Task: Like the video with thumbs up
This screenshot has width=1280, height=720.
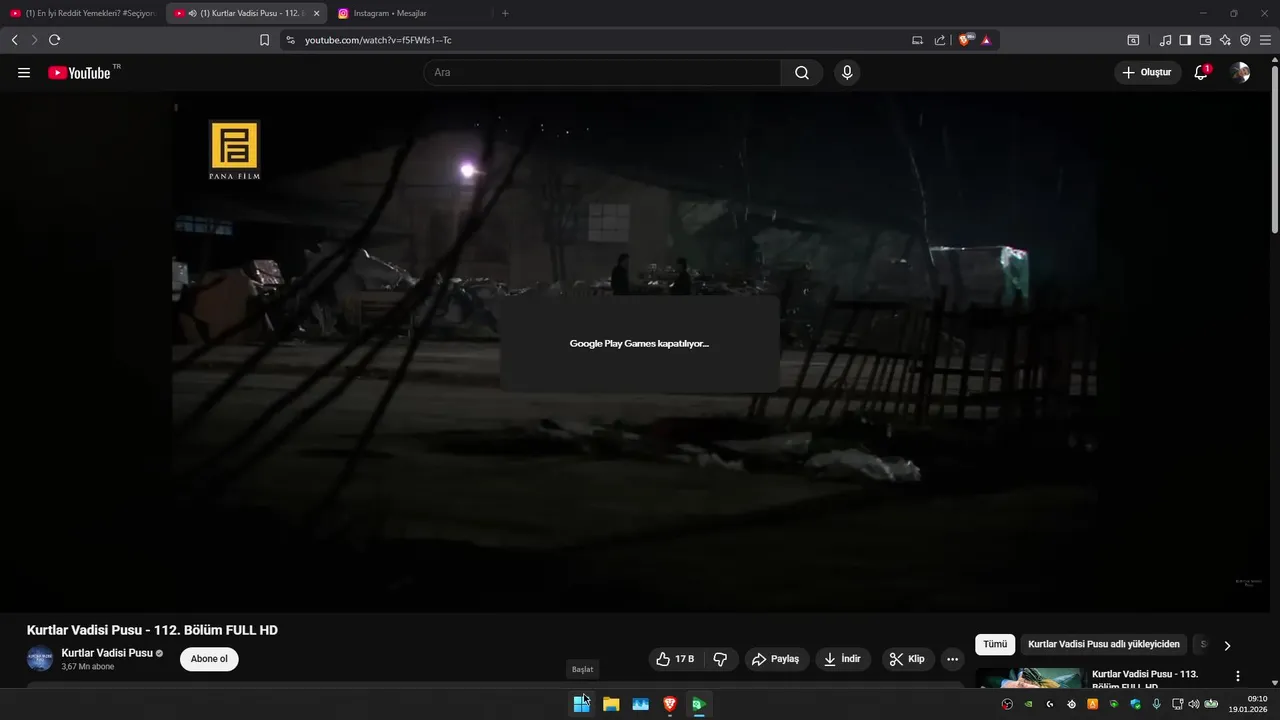Action: click(675, 659)
